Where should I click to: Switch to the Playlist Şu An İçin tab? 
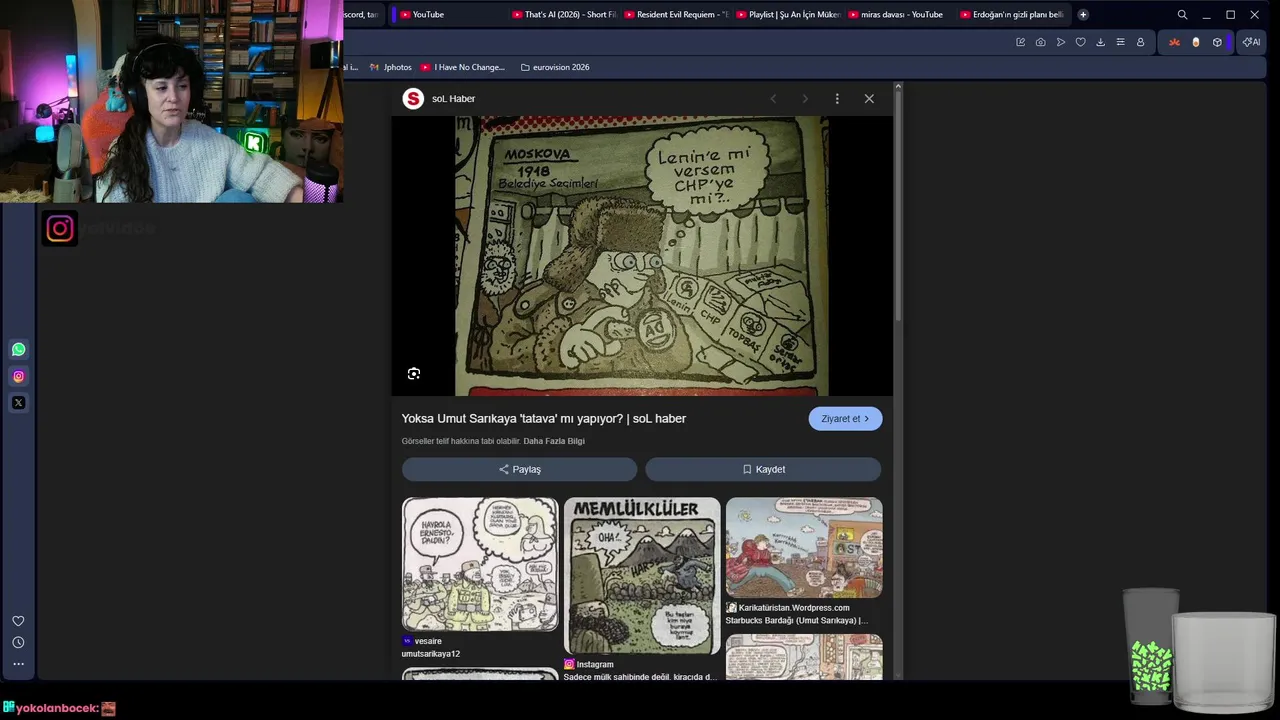(787, 15)
